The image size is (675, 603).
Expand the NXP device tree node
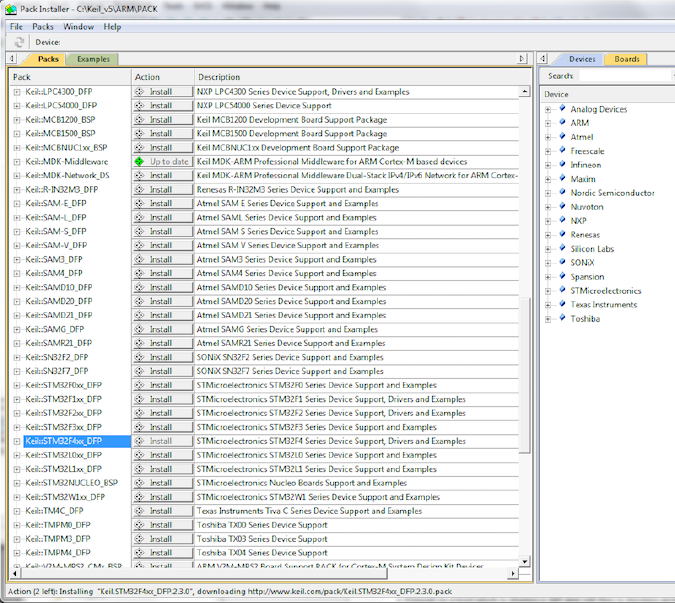click(x=548, y=221)
